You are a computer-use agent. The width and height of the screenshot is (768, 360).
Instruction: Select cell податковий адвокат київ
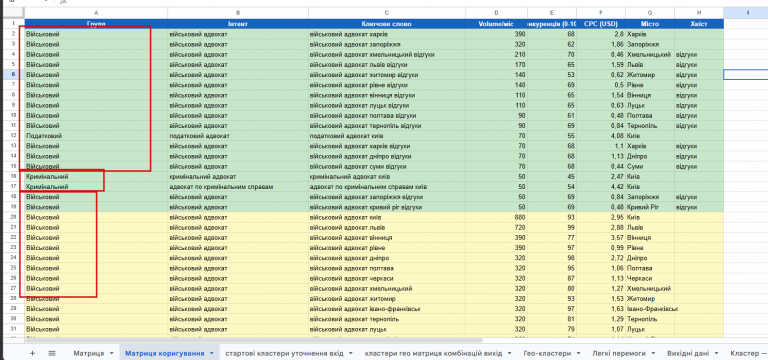[387, 136]
